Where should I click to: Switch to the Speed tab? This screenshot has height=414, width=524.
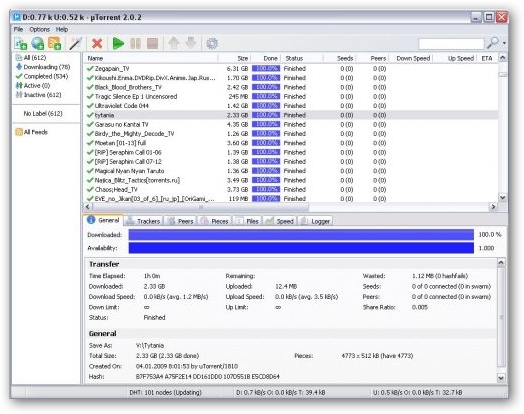279,221
